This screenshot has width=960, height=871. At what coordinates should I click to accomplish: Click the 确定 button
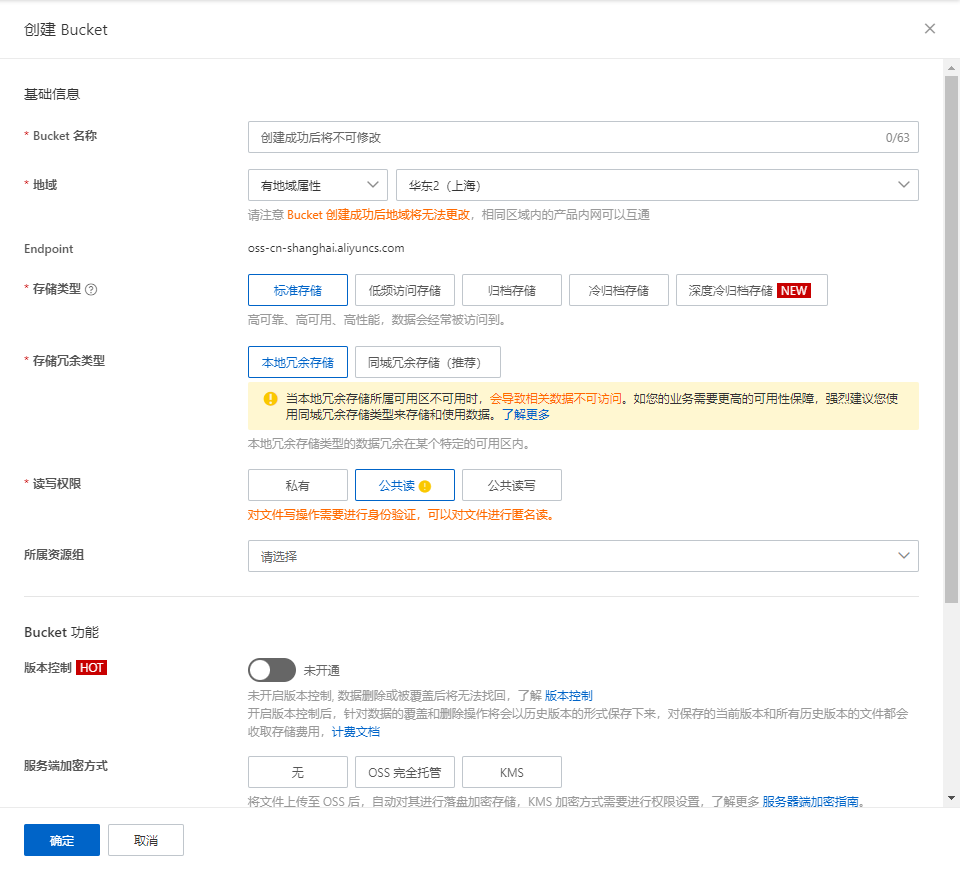coord(62,840)
